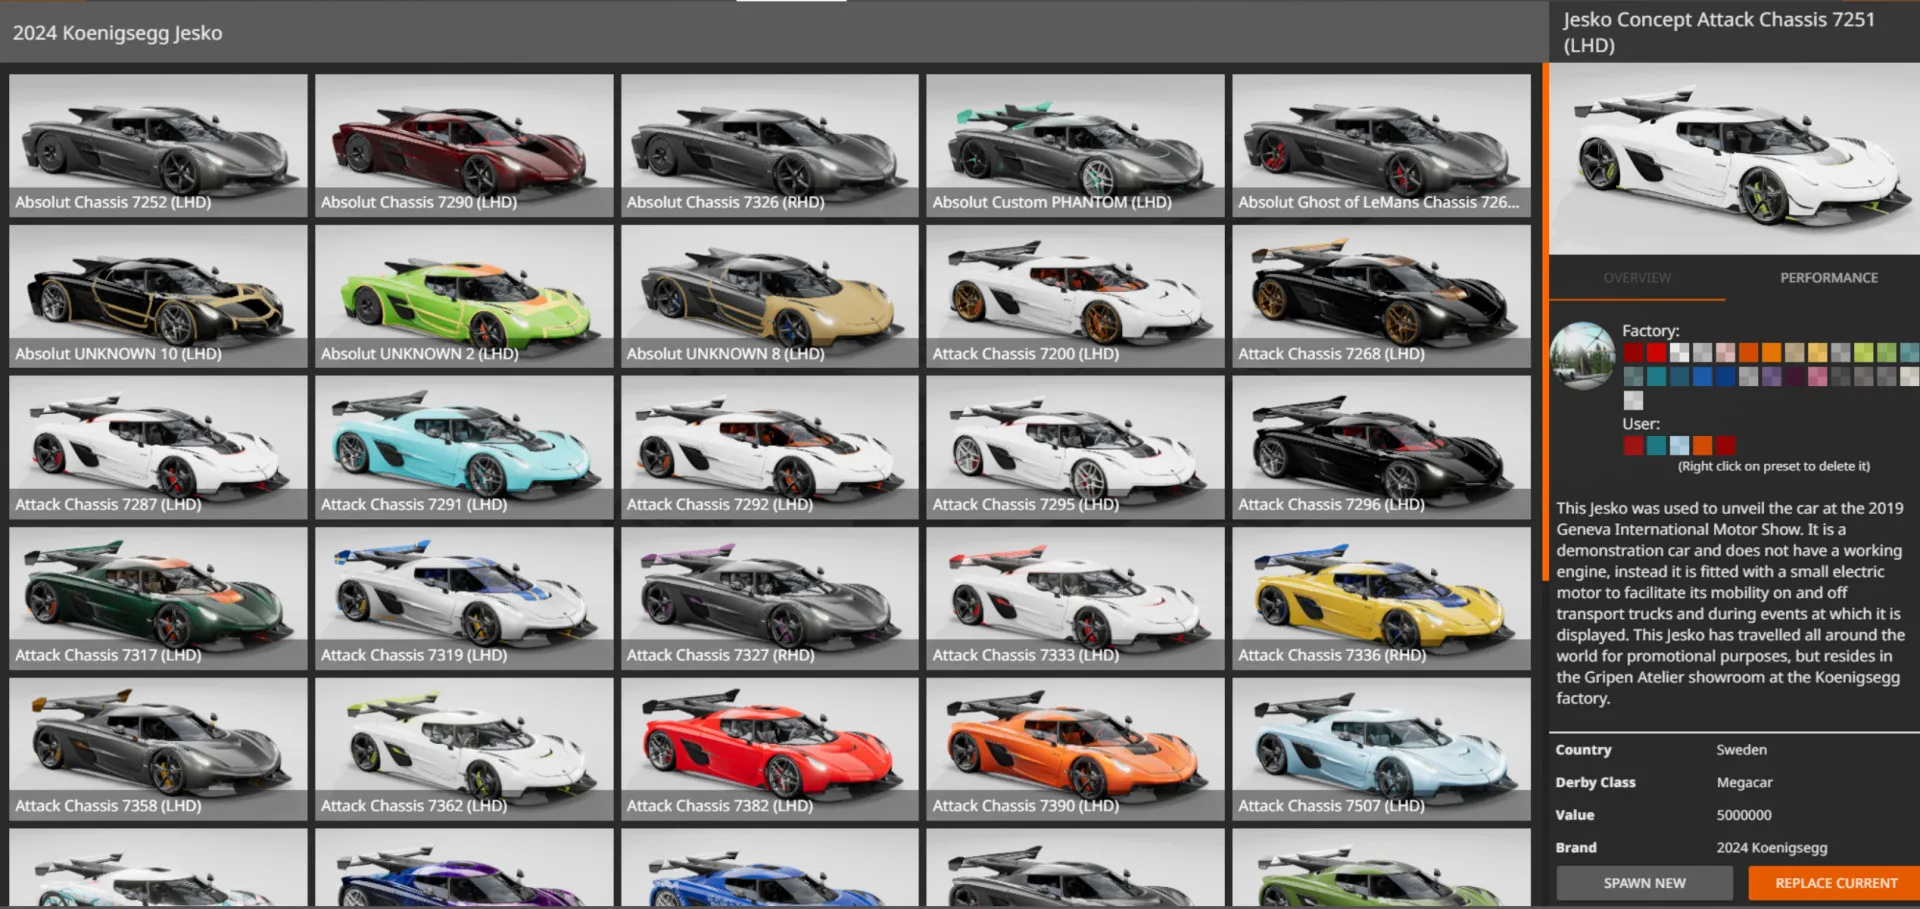Apply the dark plum Factory swatch
Screen dimensions: 1920x909
point(1795,376)
